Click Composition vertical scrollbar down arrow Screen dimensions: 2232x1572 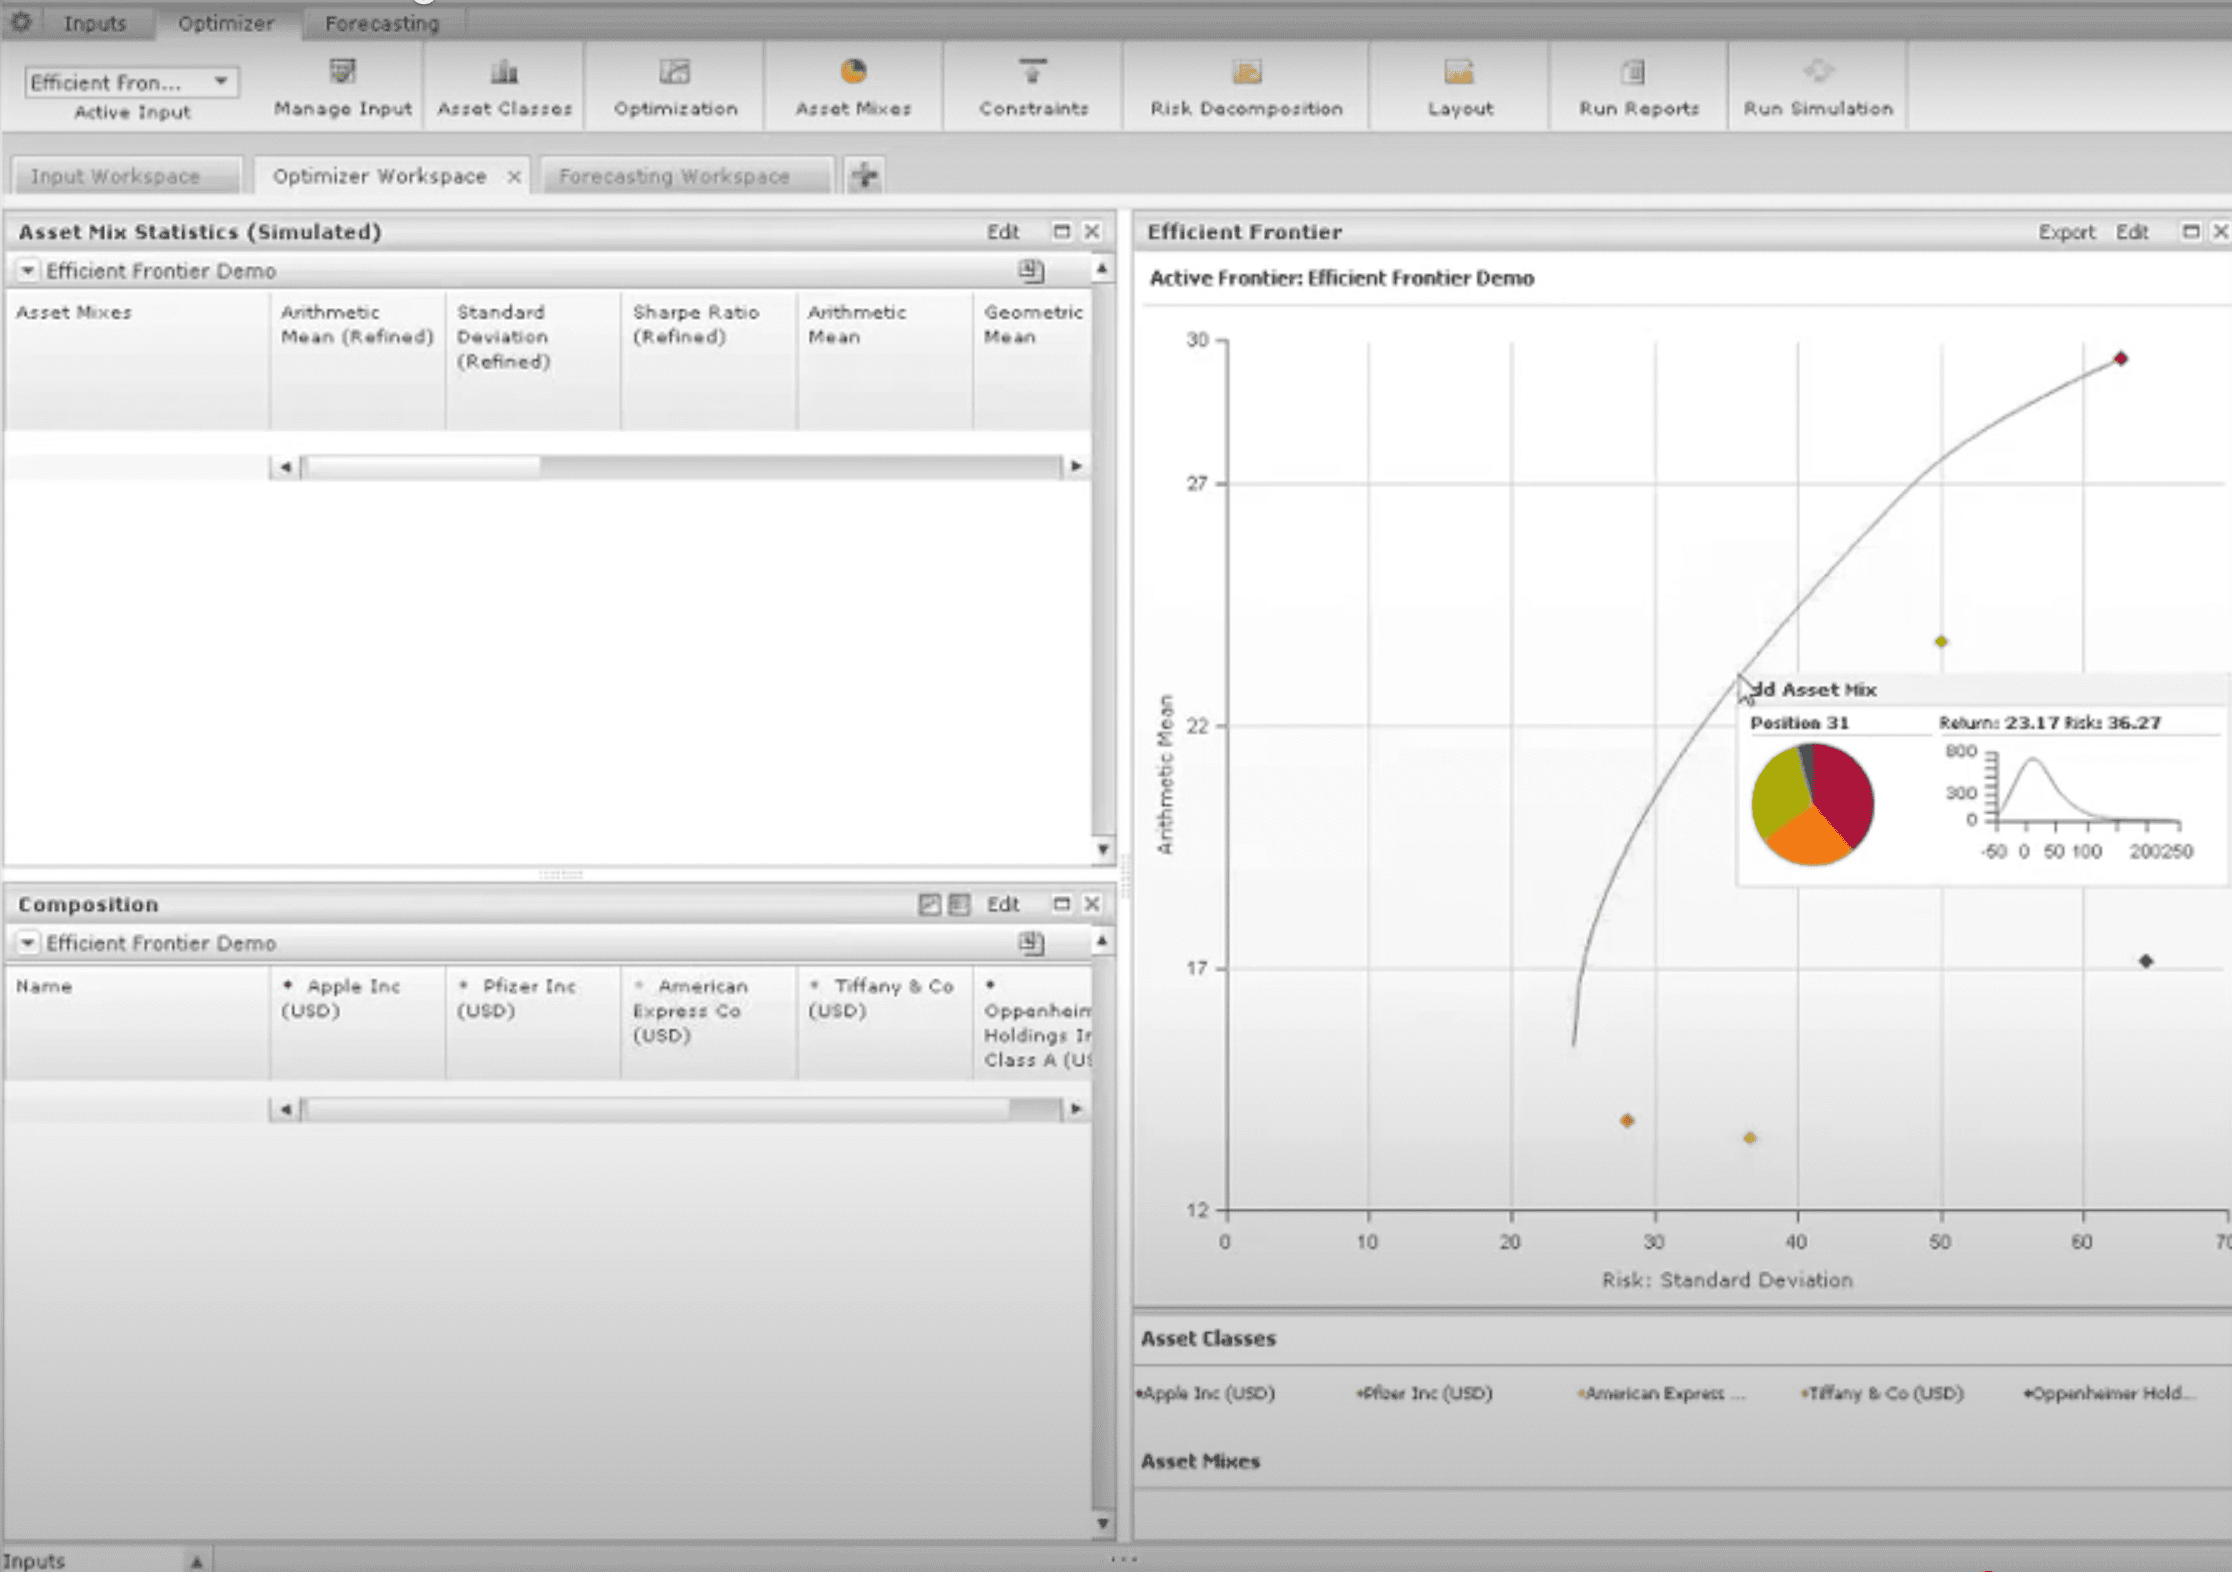tap(1103, 1523)
